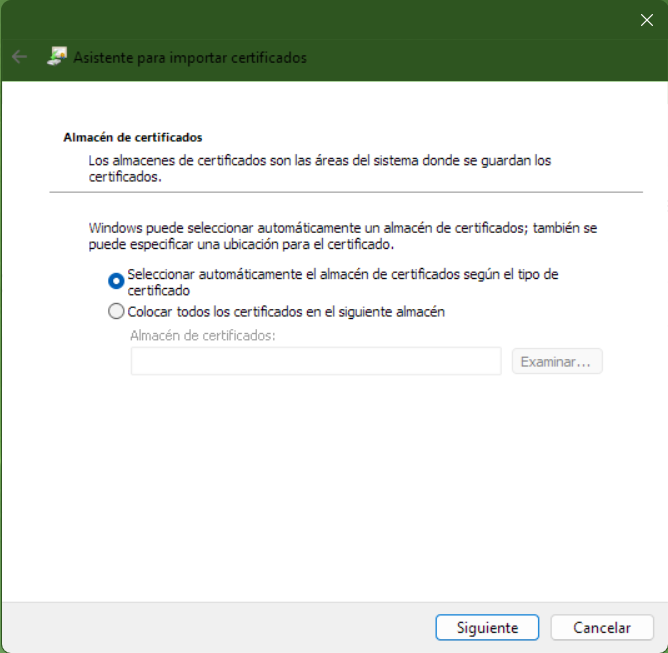This screenshot has height=653, width=668.
Task: Select the automatic certificate store radio button
Action: click(116, 281)
